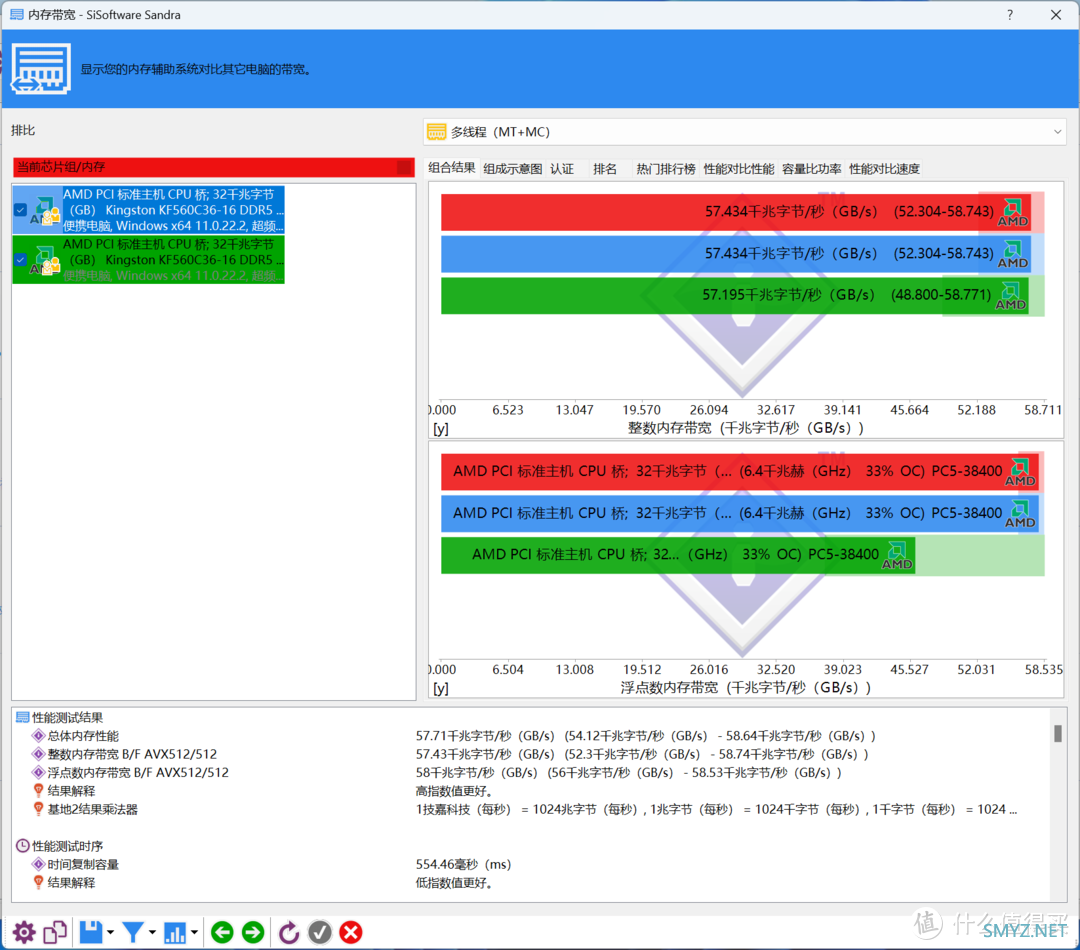Switch to the 组合结果 tab
The image size is (1080, 950).
pyautogui.click(x=452, y=167)
